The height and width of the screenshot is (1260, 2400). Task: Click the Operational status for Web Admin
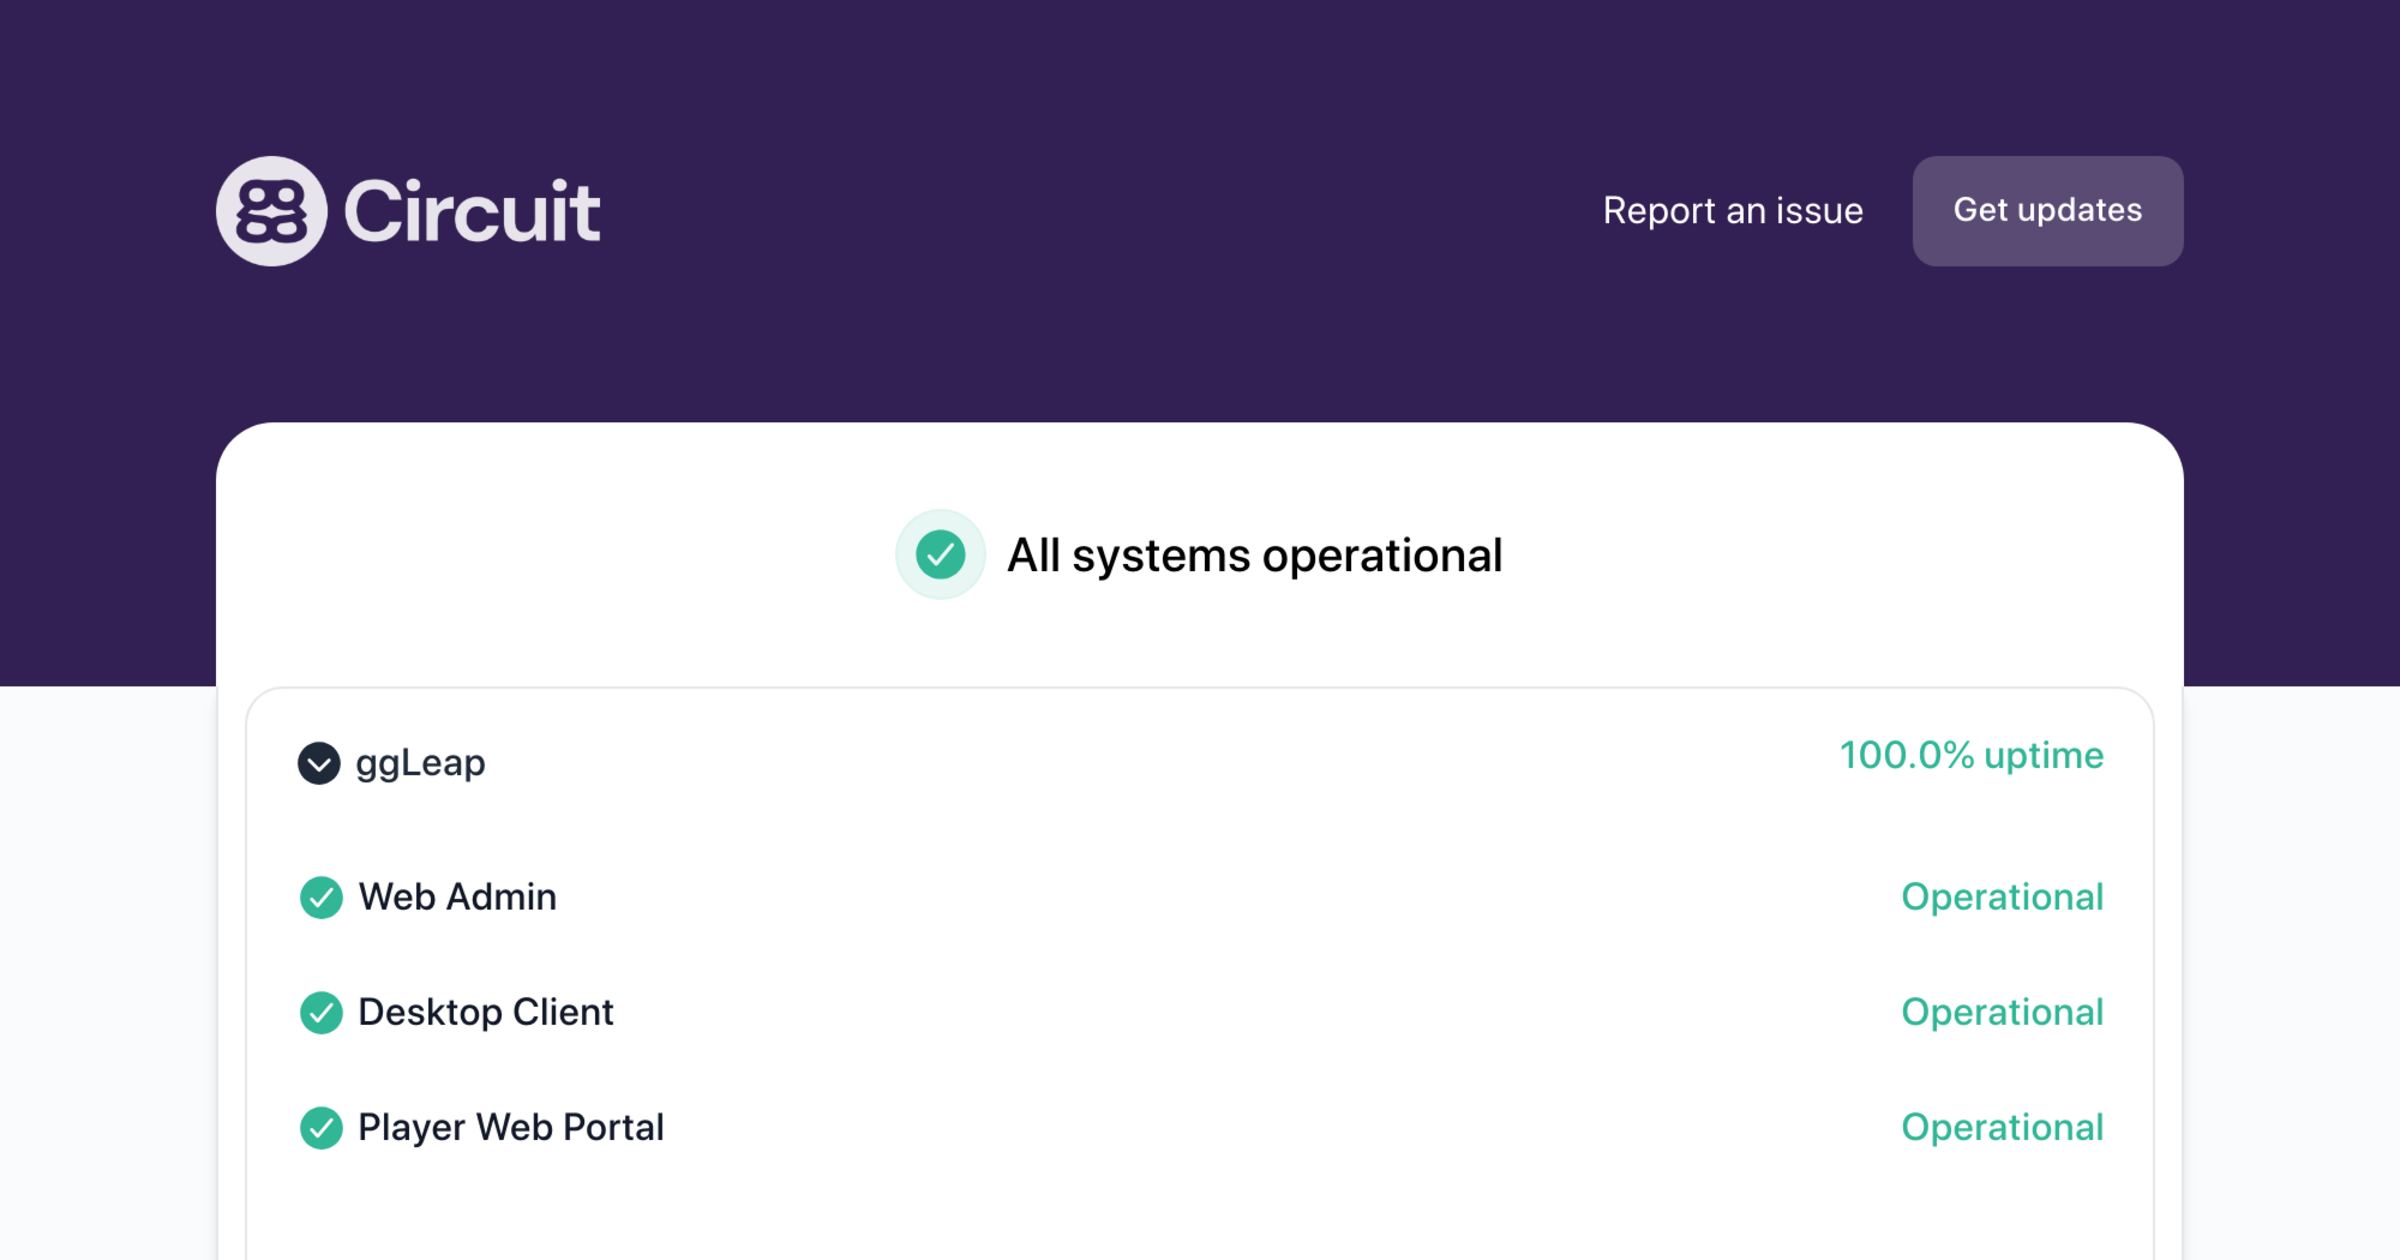[2003, 898]
